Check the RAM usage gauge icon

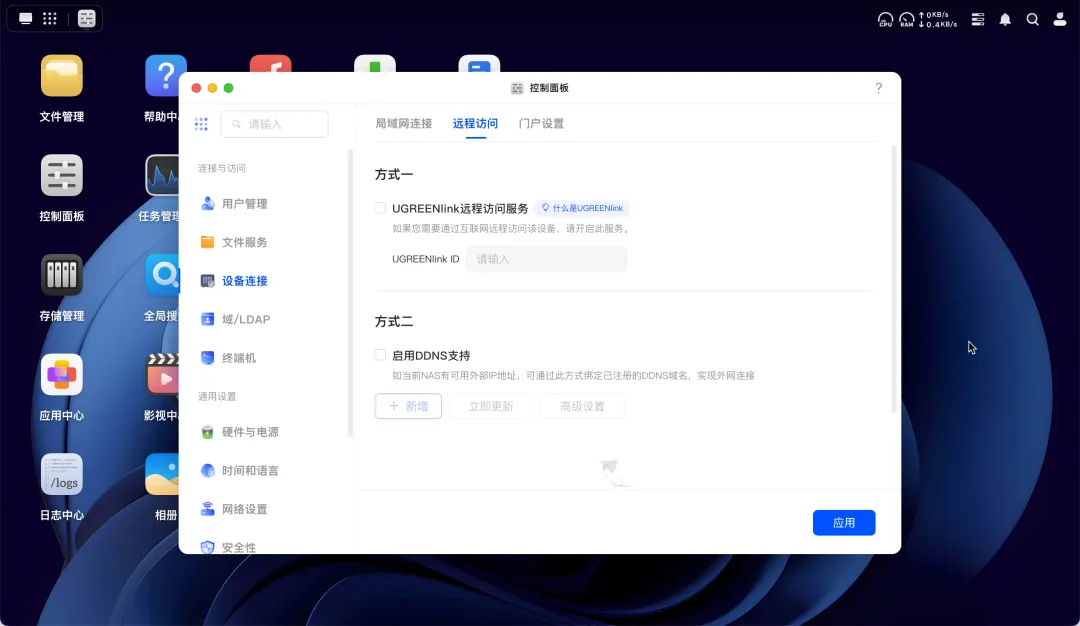point(906,19)
